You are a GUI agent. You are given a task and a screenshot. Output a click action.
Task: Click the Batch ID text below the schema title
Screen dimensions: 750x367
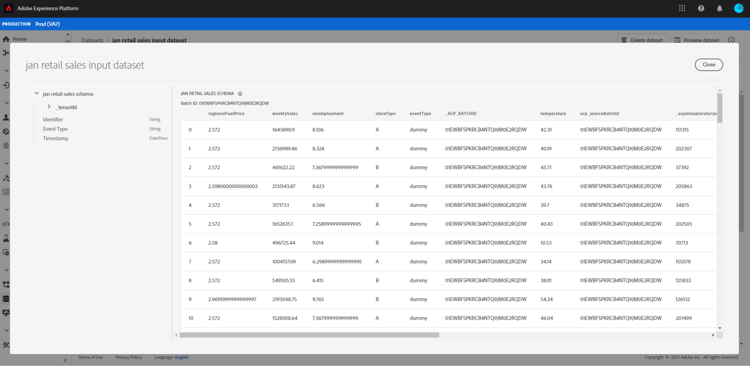224,103
